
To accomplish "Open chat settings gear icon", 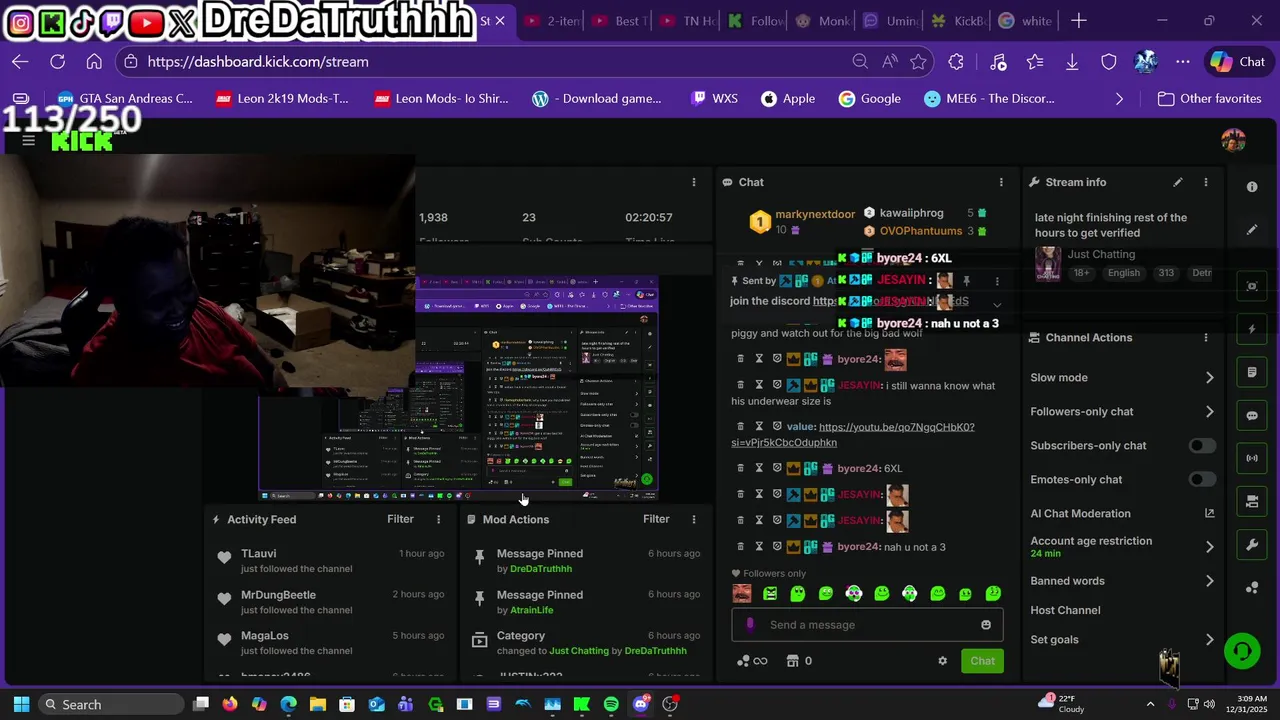I will tap(942, 661).
